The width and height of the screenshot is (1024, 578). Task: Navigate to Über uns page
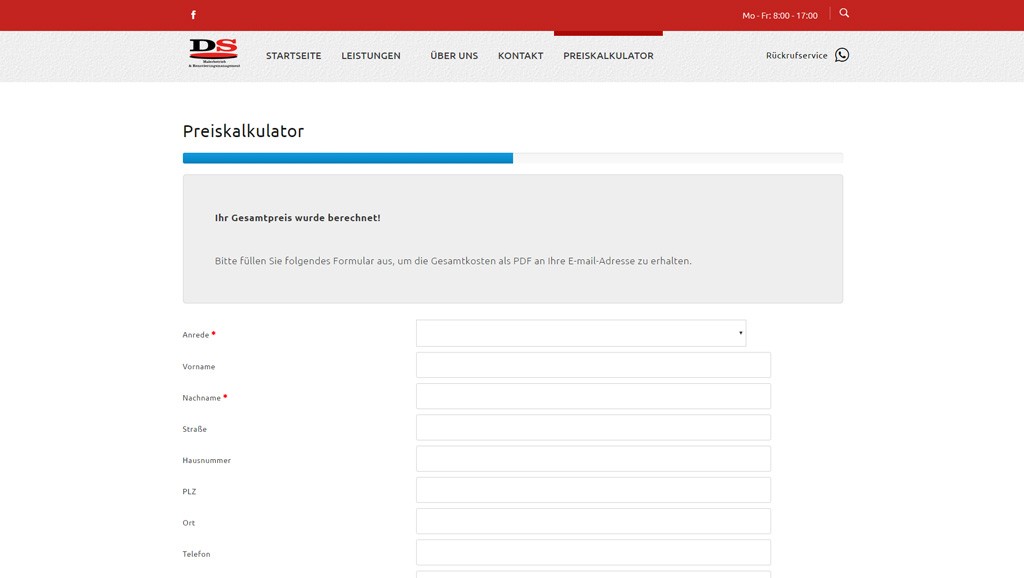(x=454, y=56)
